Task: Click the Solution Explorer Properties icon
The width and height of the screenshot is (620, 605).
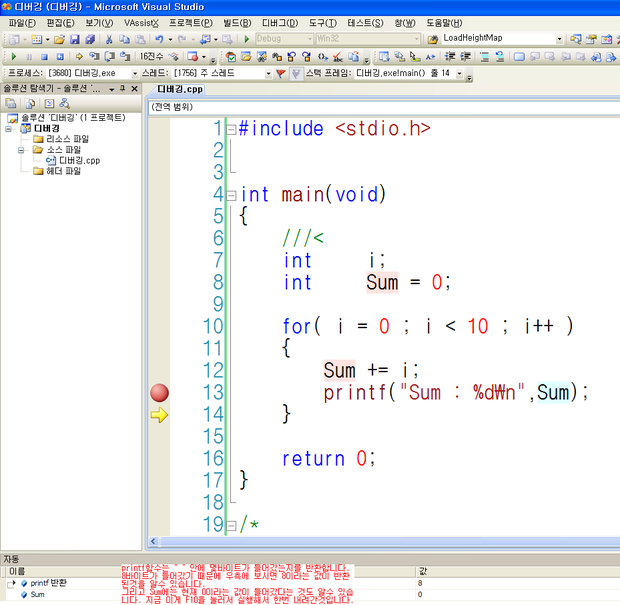Action: click(11, 104)
